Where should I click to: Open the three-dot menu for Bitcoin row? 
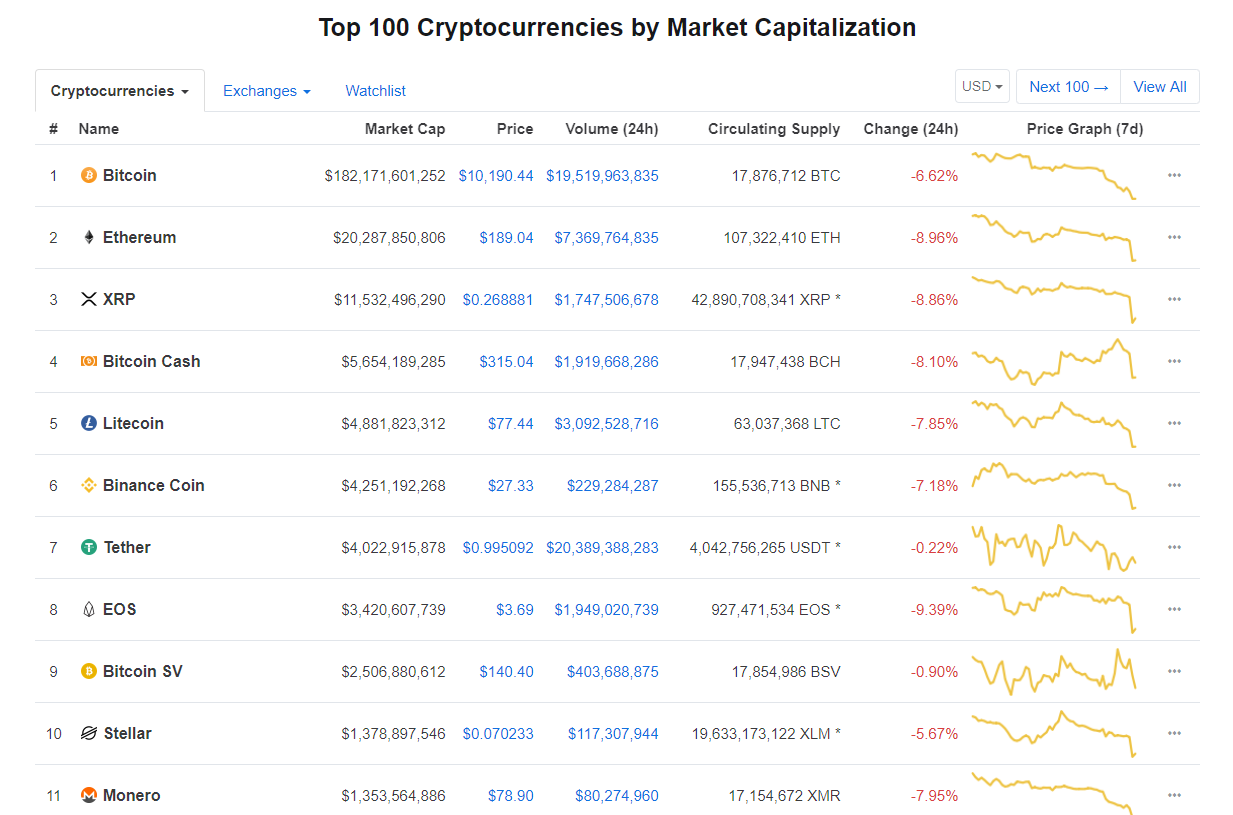click(1174, 175)
